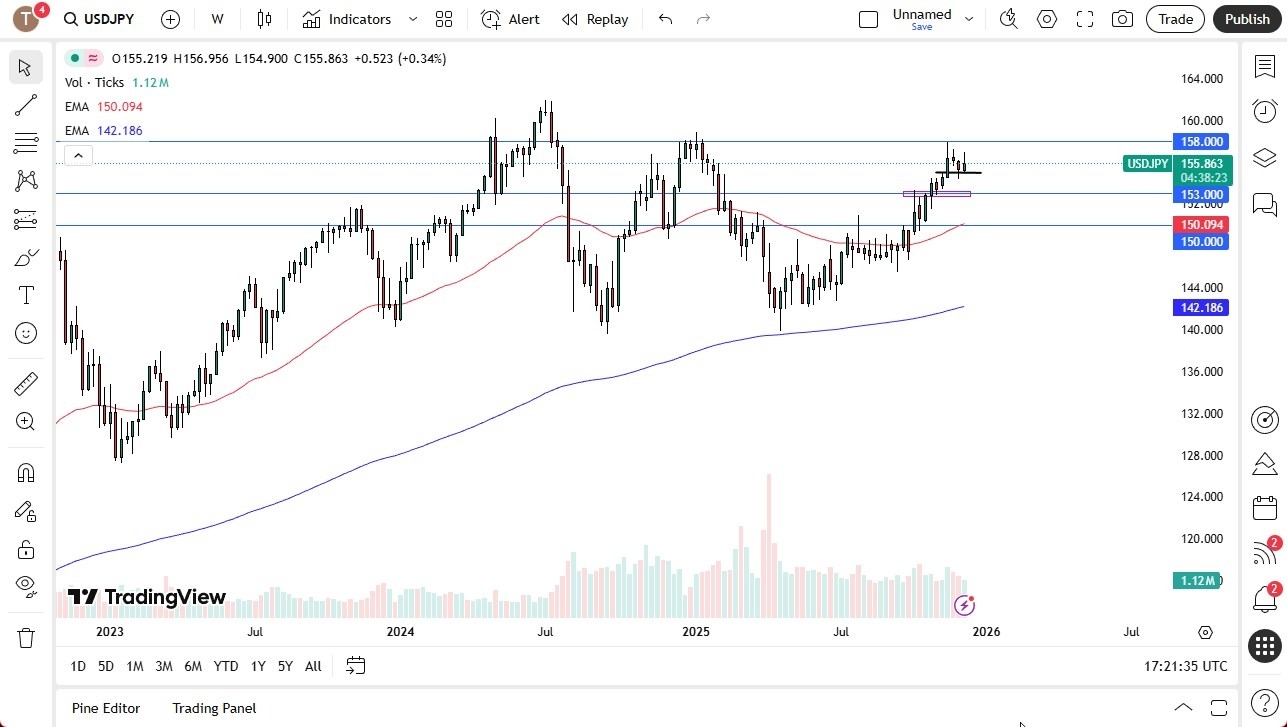Screen dimensions: 1287x727
Task: Select the Trend Line drawing tool
Action: click(x=25, y=105)
